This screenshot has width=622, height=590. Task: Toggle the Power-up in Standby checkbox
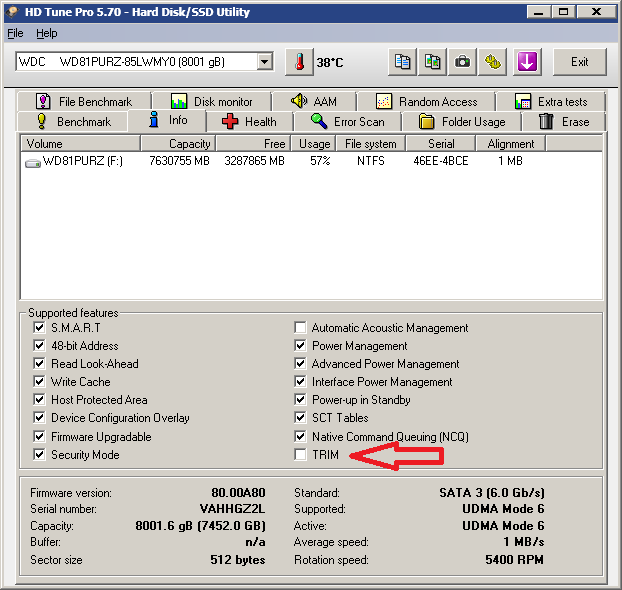tap(300, 400)
